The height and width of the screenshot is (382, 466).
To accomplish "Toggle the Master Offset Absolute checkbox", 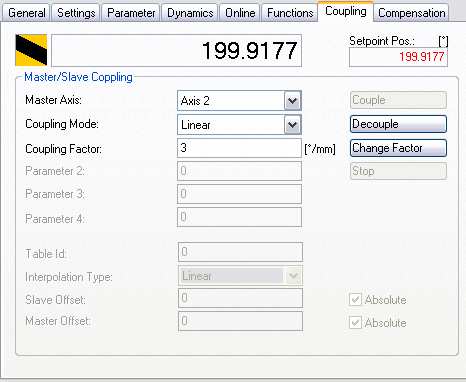I will point(355,322).
